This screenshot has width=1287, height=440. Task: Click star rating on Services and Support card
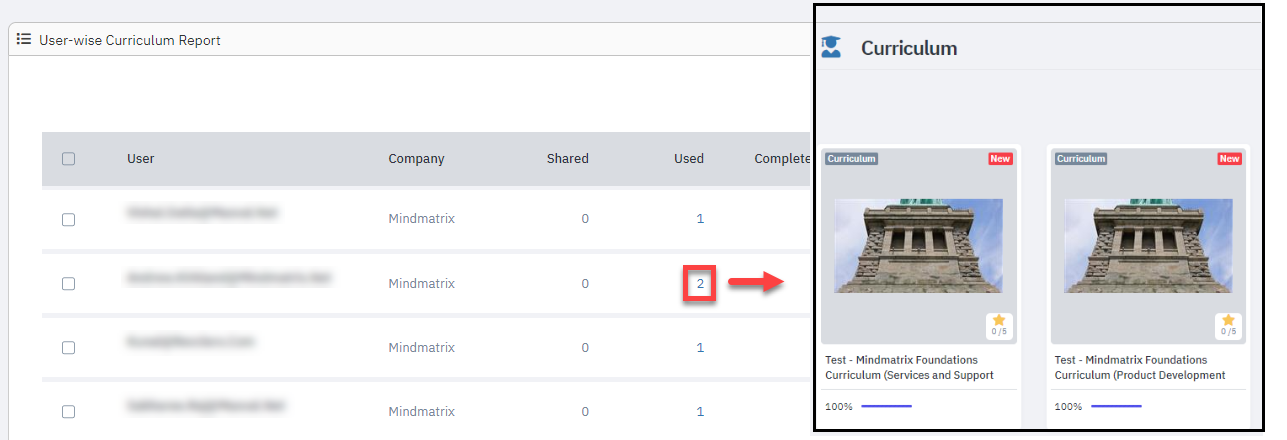click(996, 325)
